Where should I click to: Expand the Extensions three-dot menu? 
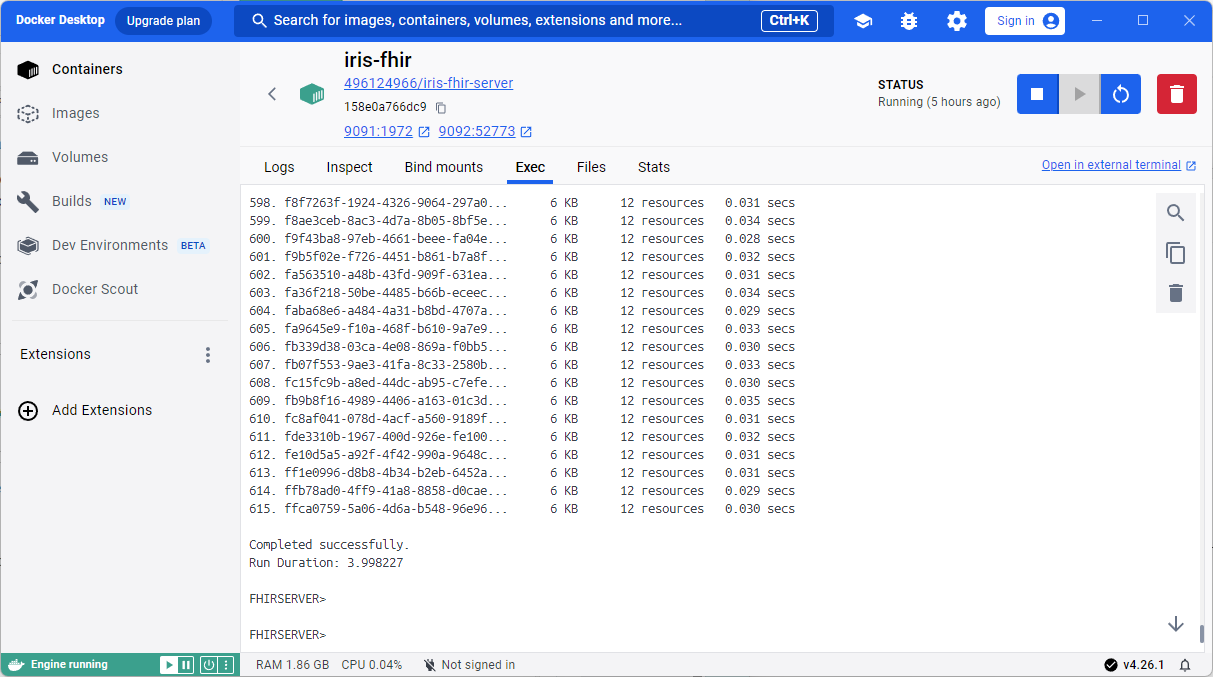(208, 355)
